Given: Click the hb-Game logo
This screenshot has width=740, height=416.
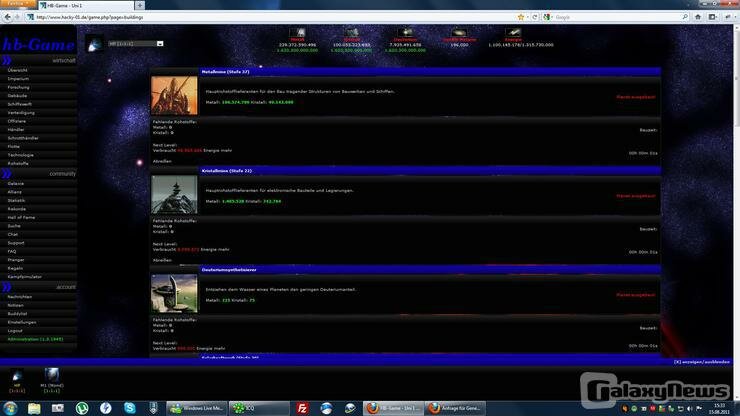Looking at the screenshot, I should click(x=39, y=45).
